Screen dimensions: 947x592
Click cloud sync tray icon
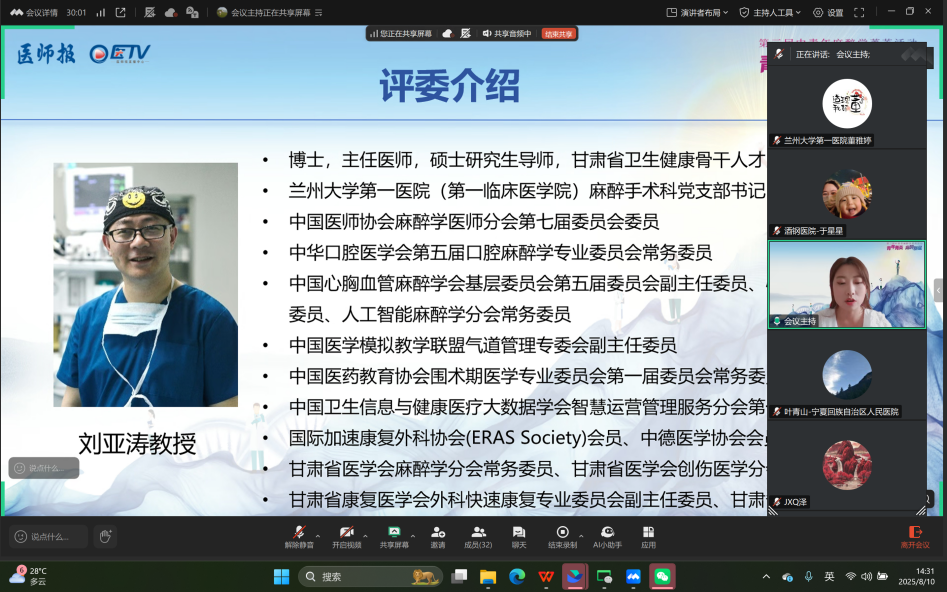(787, 576)
